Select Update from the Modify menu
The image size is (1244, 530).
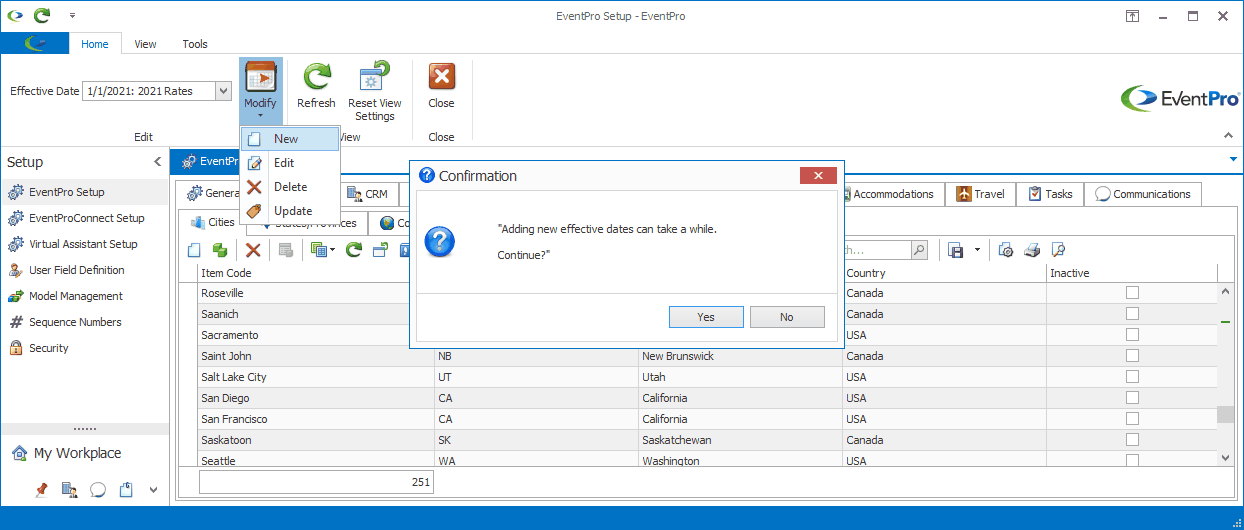tap(290, 211)
